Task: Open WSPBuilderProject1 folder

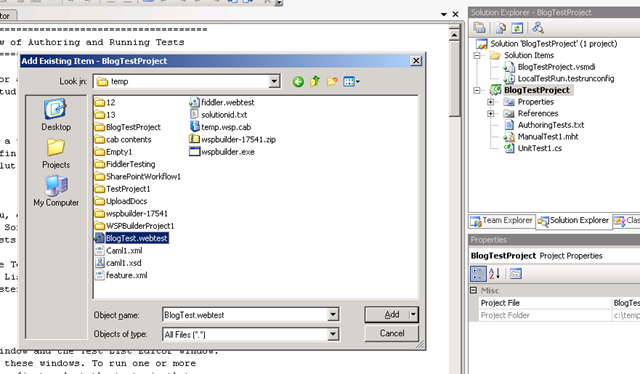Action: (x=134, y=226)
